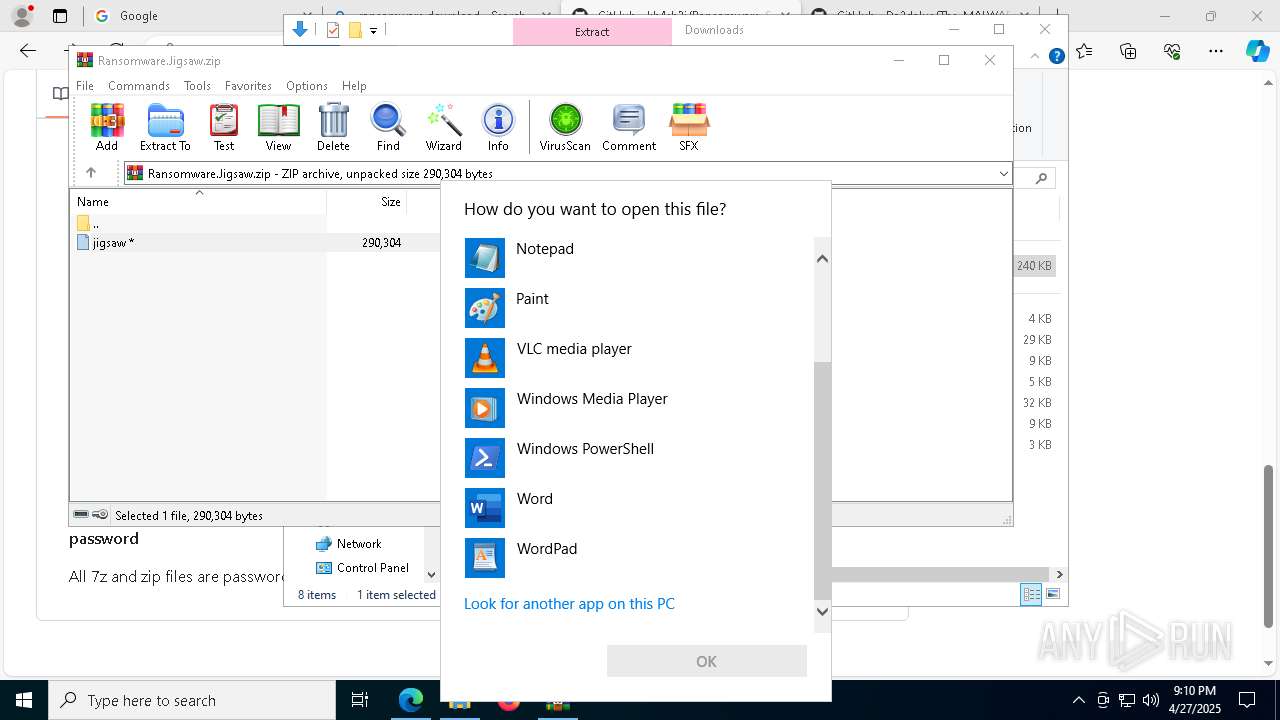Choose Windows PowerShell as the opening app

tap(638, 458)
